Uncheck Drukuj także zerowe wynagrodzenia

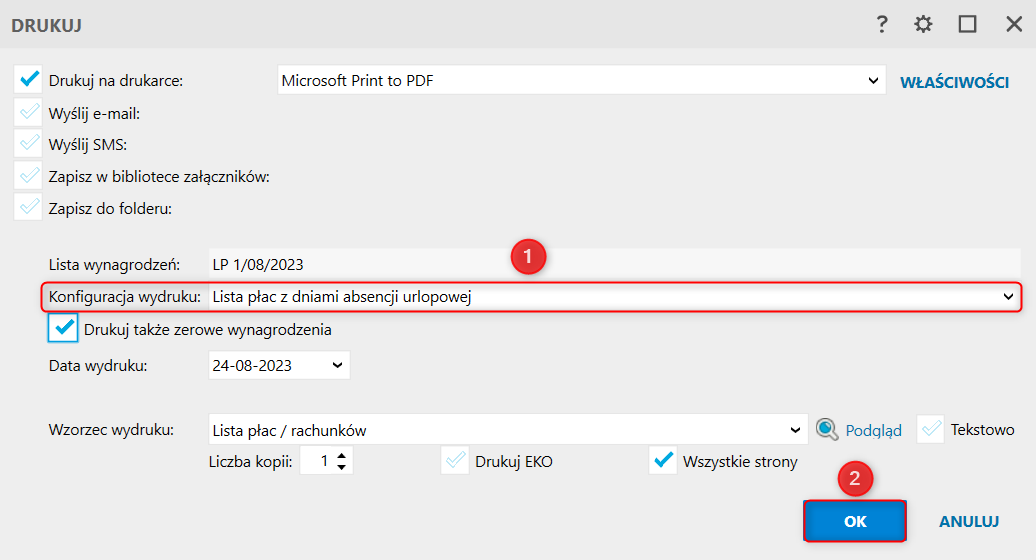pyautogui.click(x=64, y=328)
